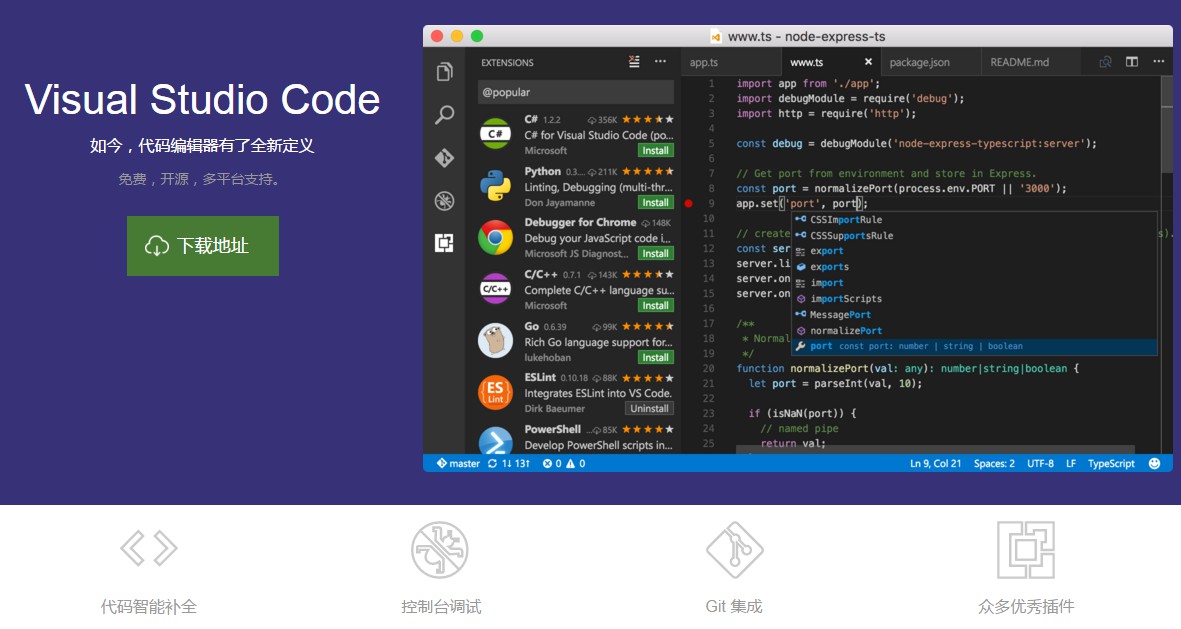The image size is (1181, 629).
Task: Click the code brackets icon above 代码智能补全
Action: [x=149, y=548]
